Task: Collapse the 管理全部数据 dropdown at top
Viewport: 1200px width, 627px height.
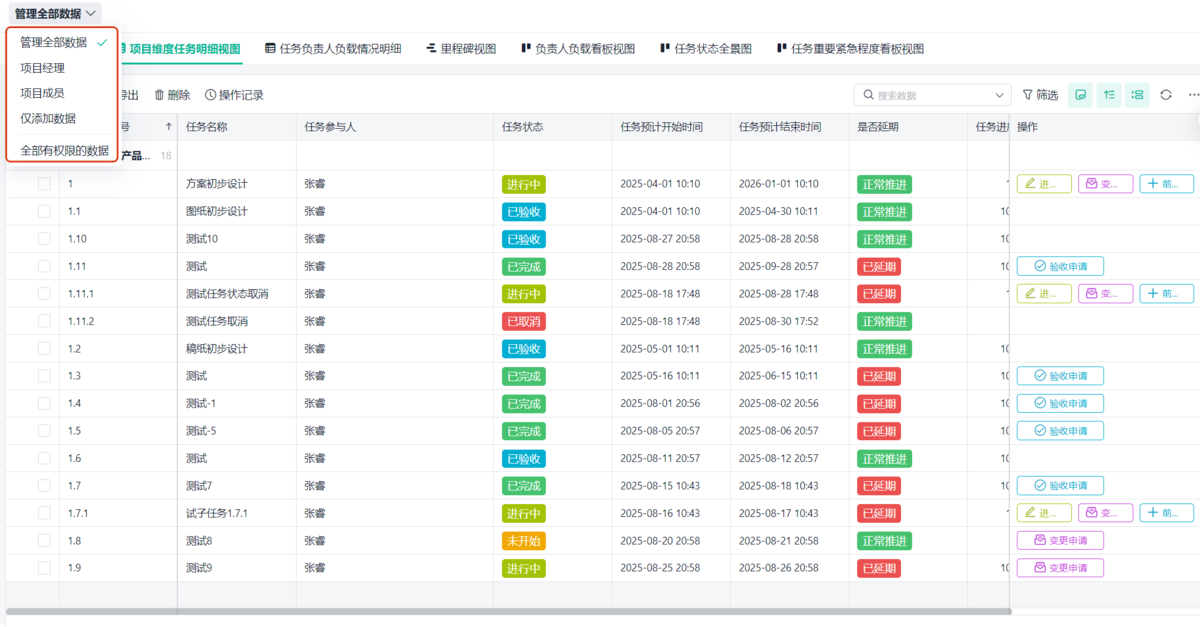Action: click(x=55, y=13)
